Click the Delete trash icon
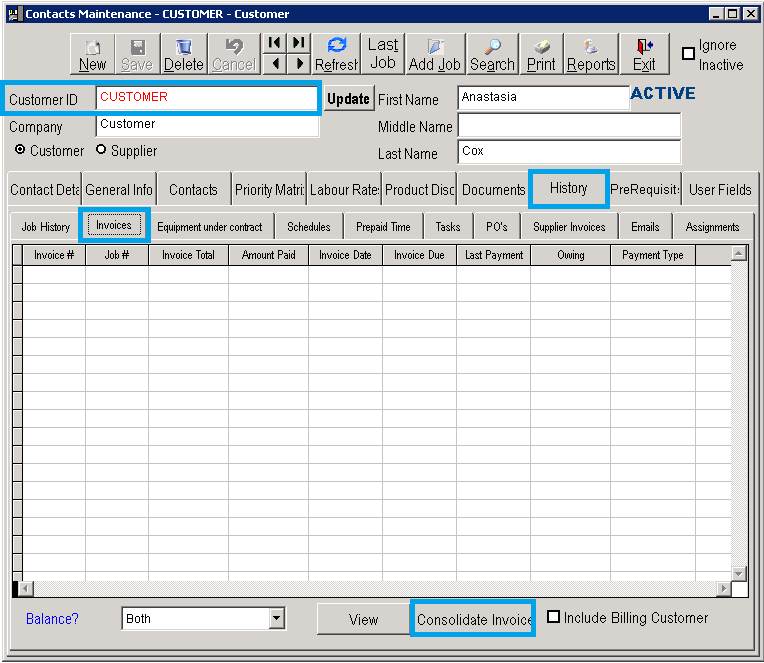This screenshot has height=663, width=764. [x=183, y=54]
